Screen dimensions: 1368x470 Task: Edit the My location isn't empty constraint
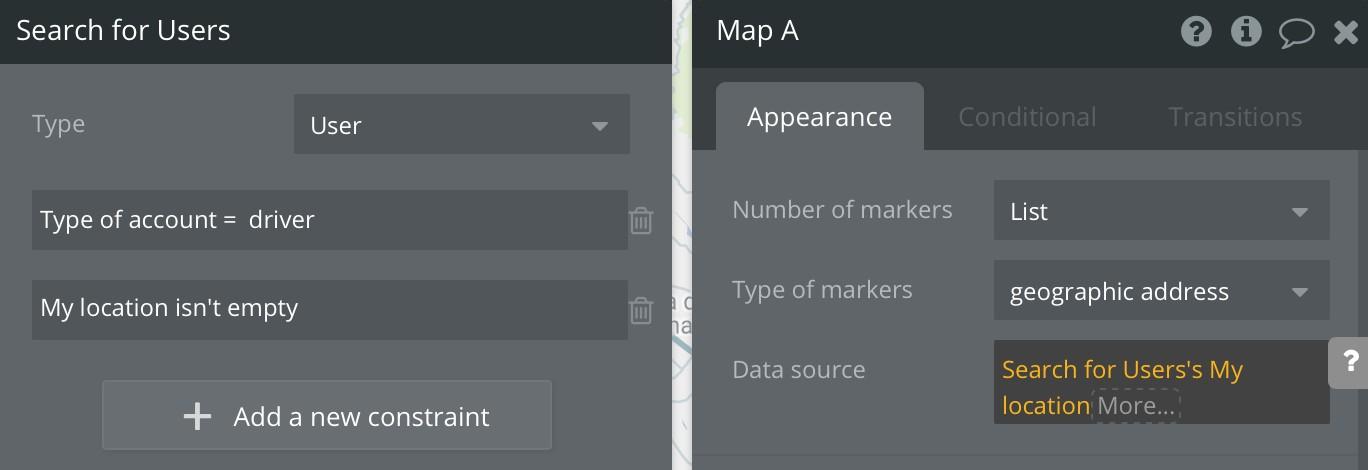[x=330, y=309]
